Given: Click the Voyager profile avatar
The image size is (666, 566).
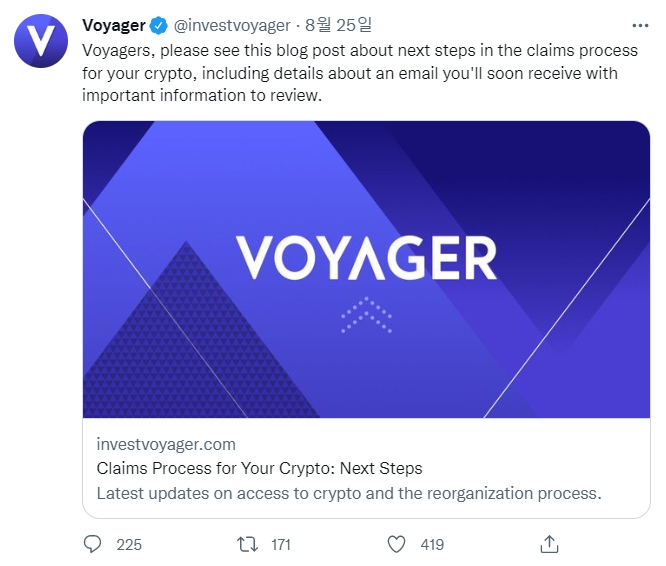Looking at the screenshot, I should click(41, 41).
